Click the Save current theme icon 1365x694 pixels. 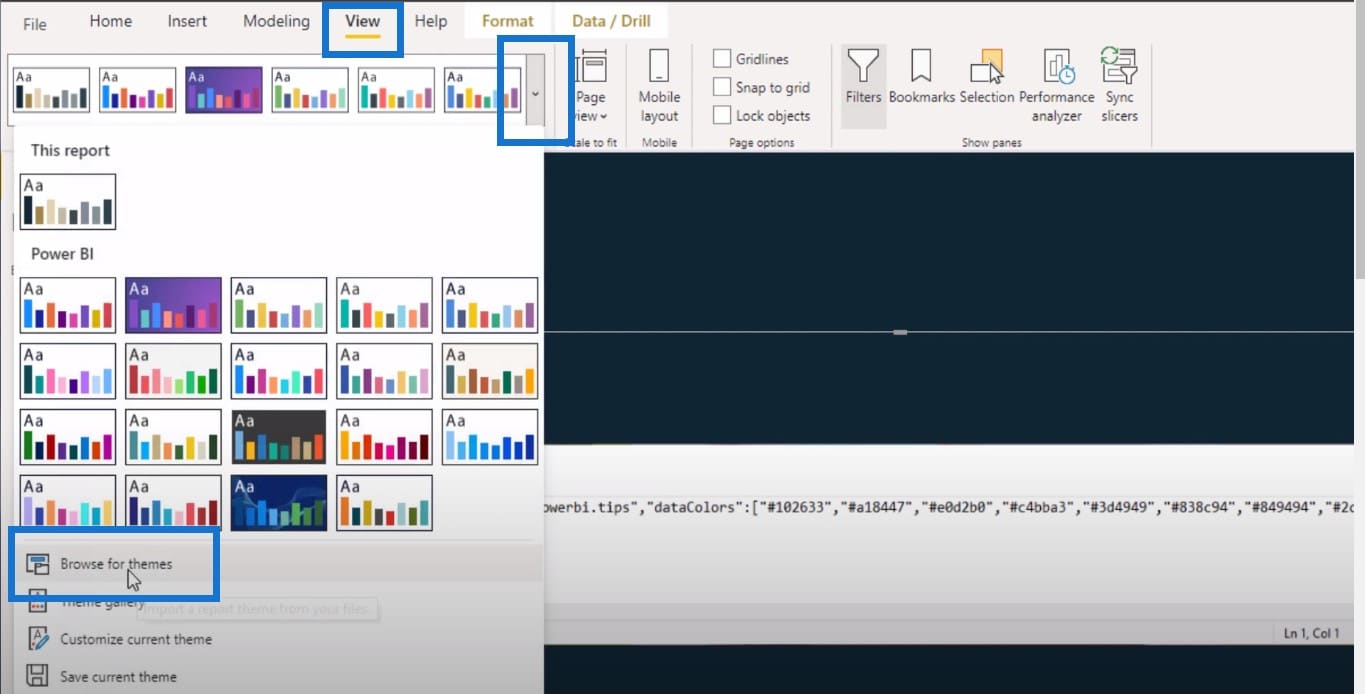[x=38, y=676]
